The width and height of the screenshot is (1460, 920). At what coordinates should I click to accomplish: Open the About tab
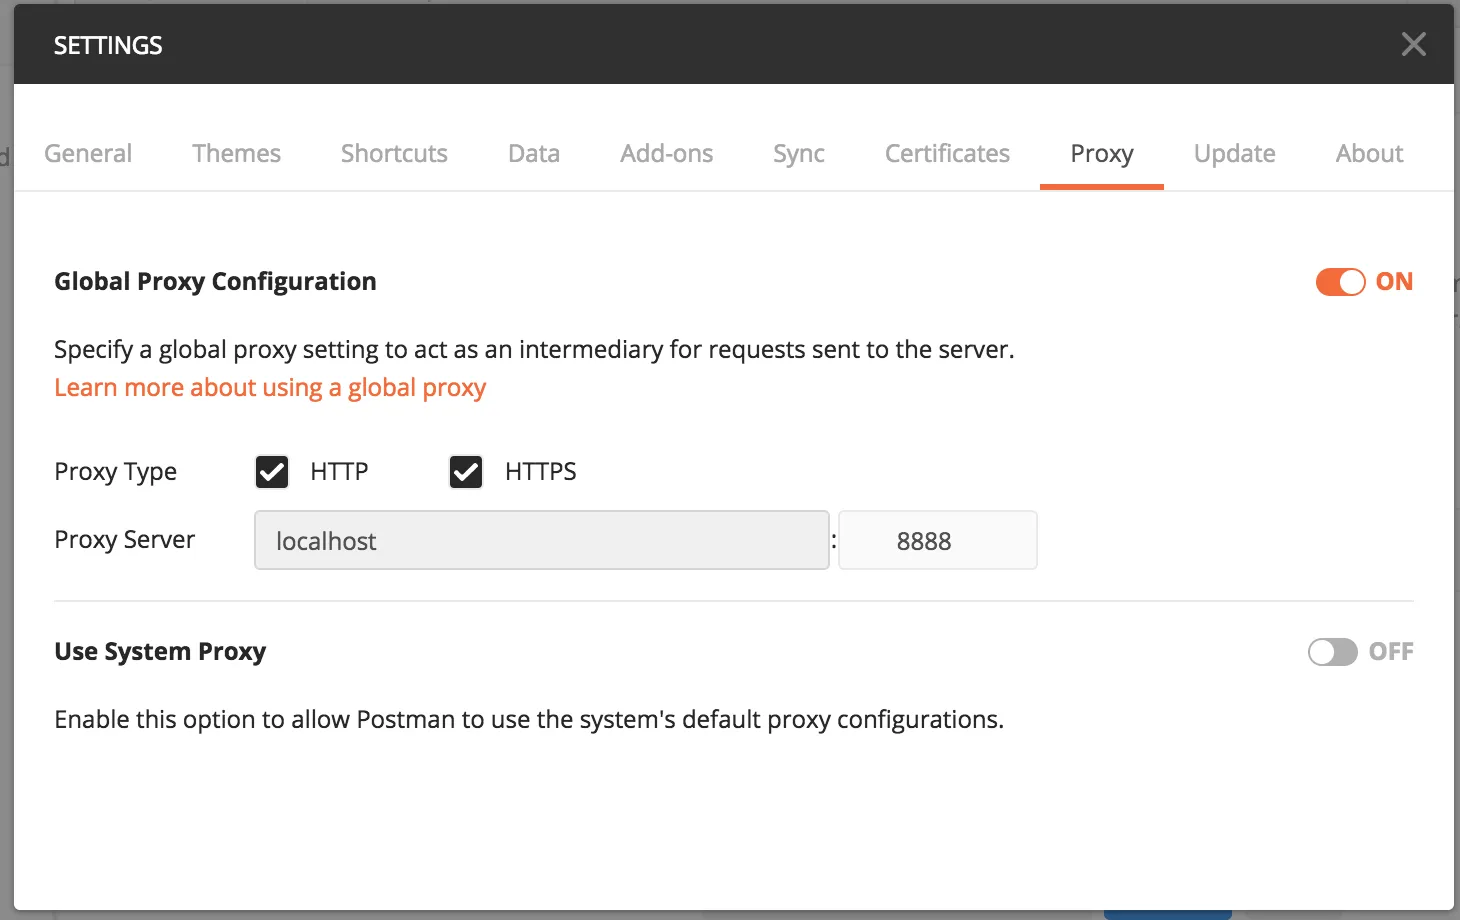[x=1369, y=153]
